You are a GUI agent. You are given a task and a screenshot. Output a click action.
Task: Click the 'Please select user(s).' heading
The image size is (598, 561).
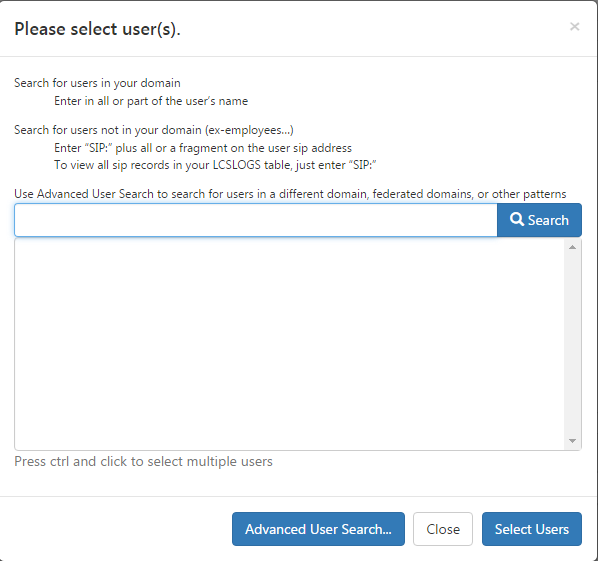coord(97,29)
